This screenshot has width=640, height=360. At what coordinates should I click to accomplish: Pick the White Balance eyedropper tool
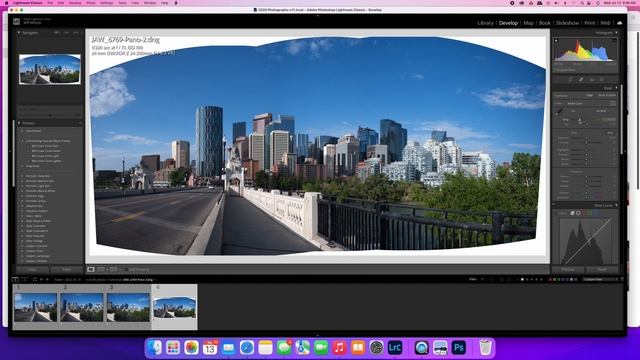[558, 113]
